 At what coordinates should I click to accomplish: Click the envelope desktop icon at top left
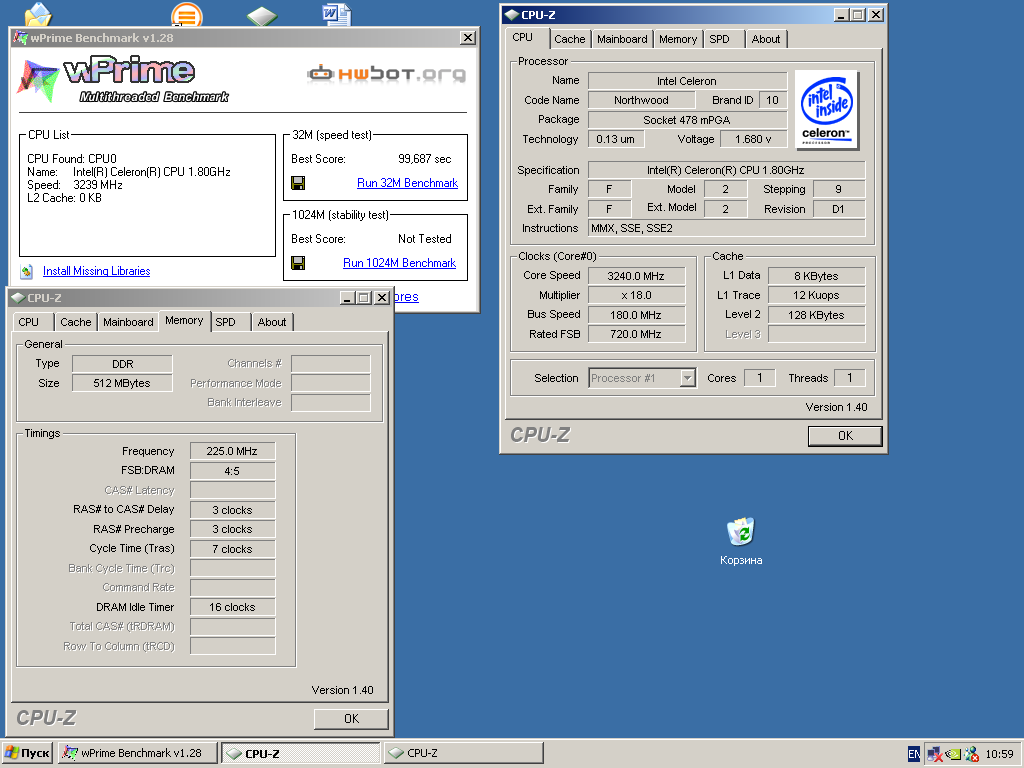click(x=37, y=14)
